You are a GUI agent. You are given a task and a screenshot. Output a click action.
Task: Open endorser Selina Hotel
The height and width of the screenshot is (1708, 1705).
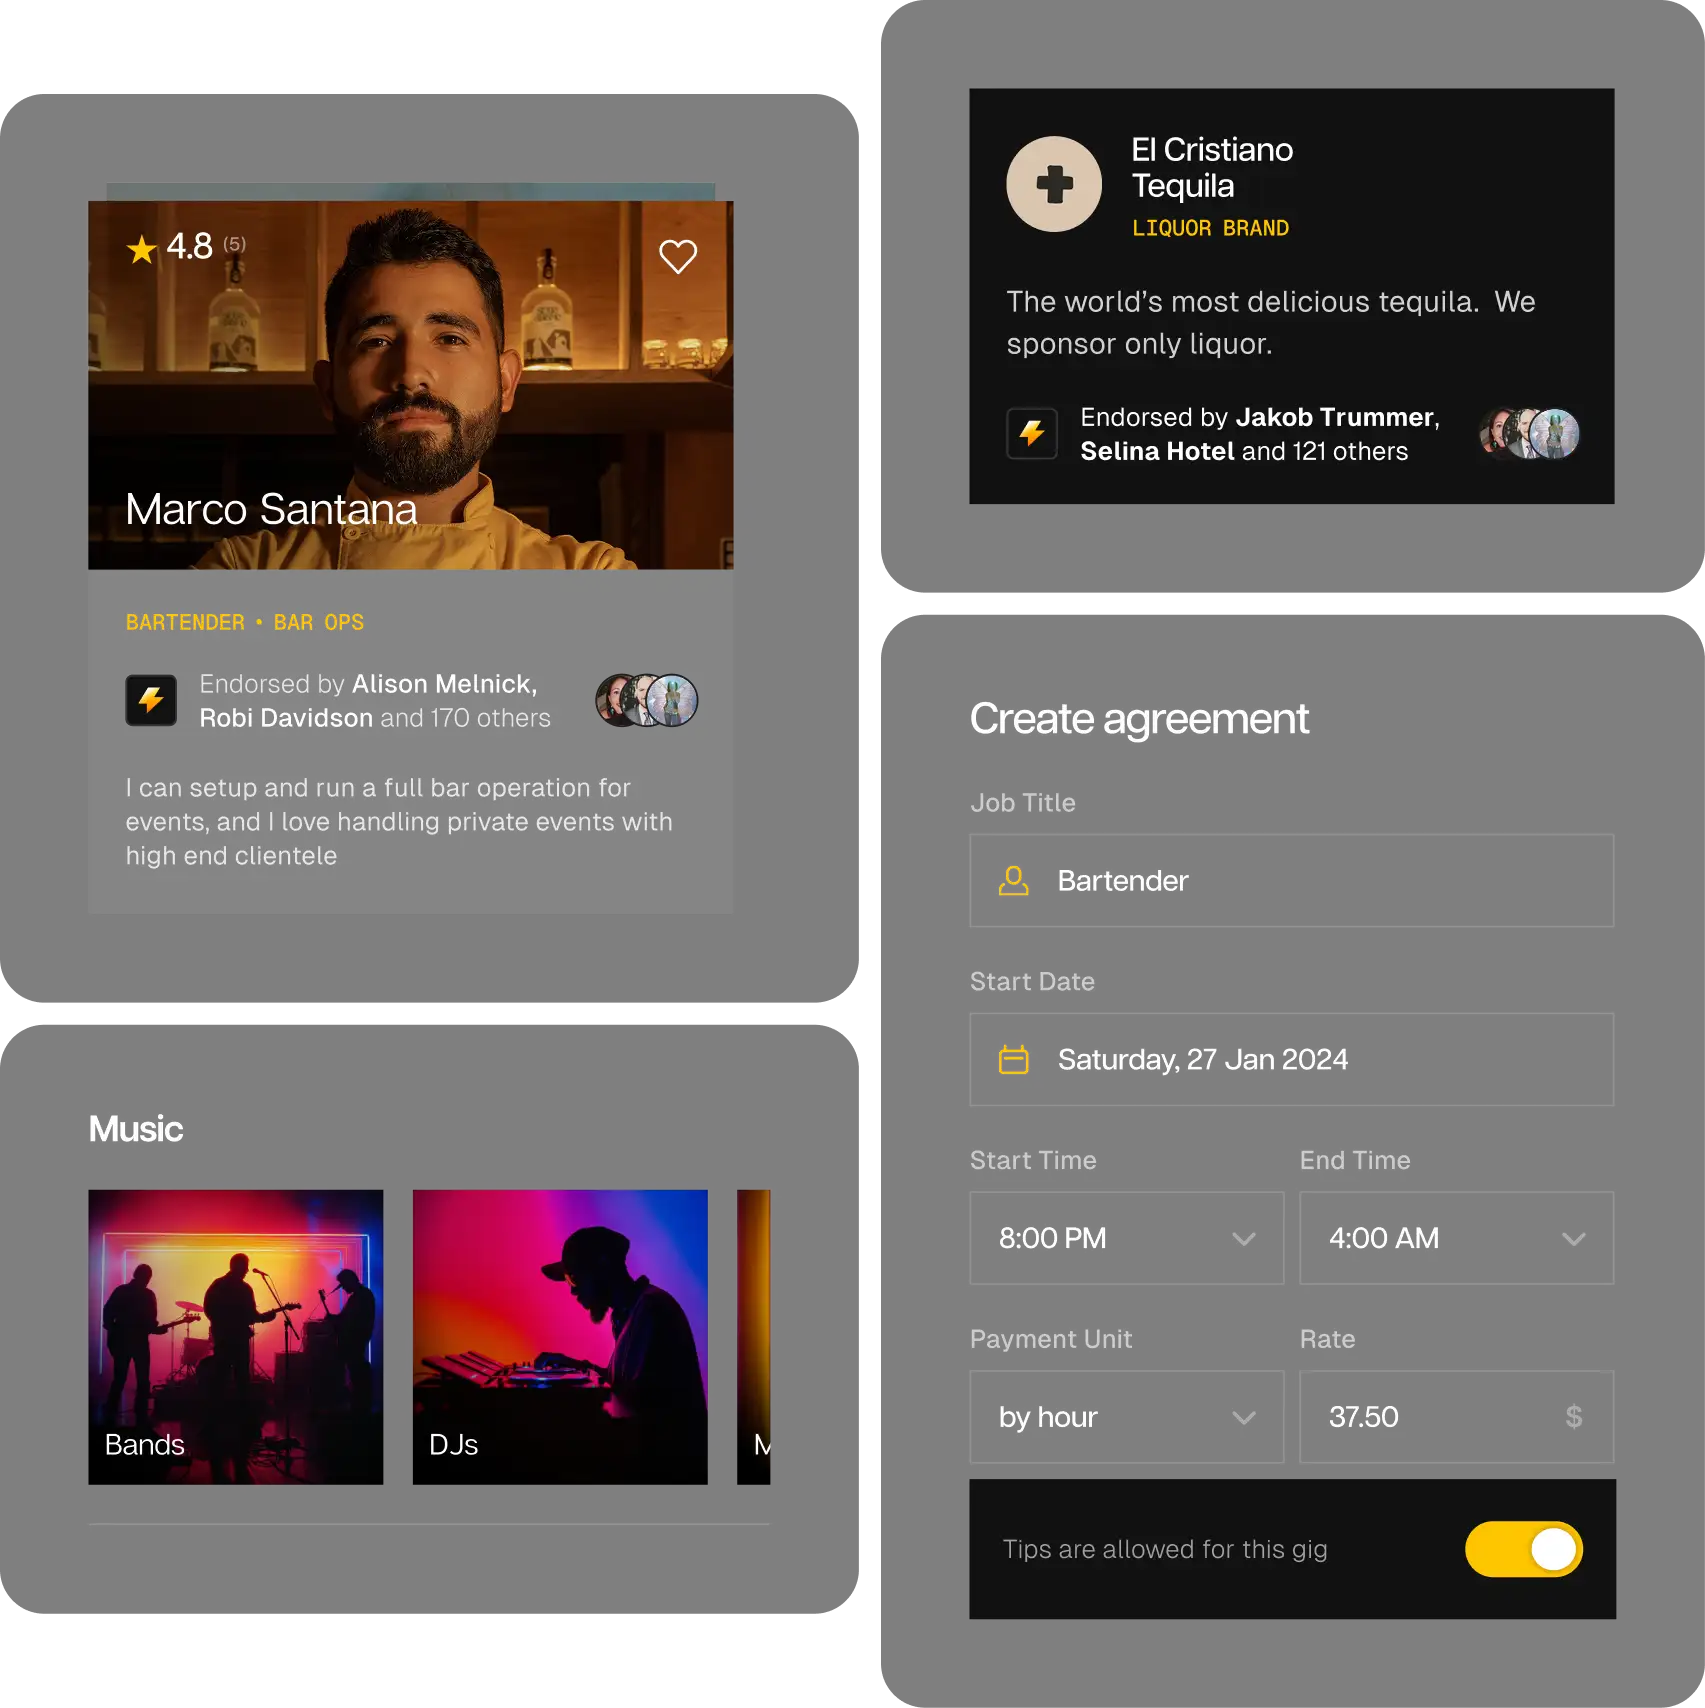click(x=1157, y=451)
